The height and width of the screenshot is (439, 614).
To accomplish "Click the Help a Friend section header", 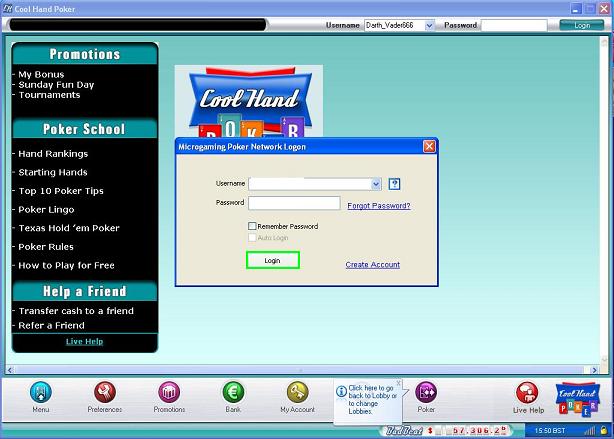I will coord(85,291).
